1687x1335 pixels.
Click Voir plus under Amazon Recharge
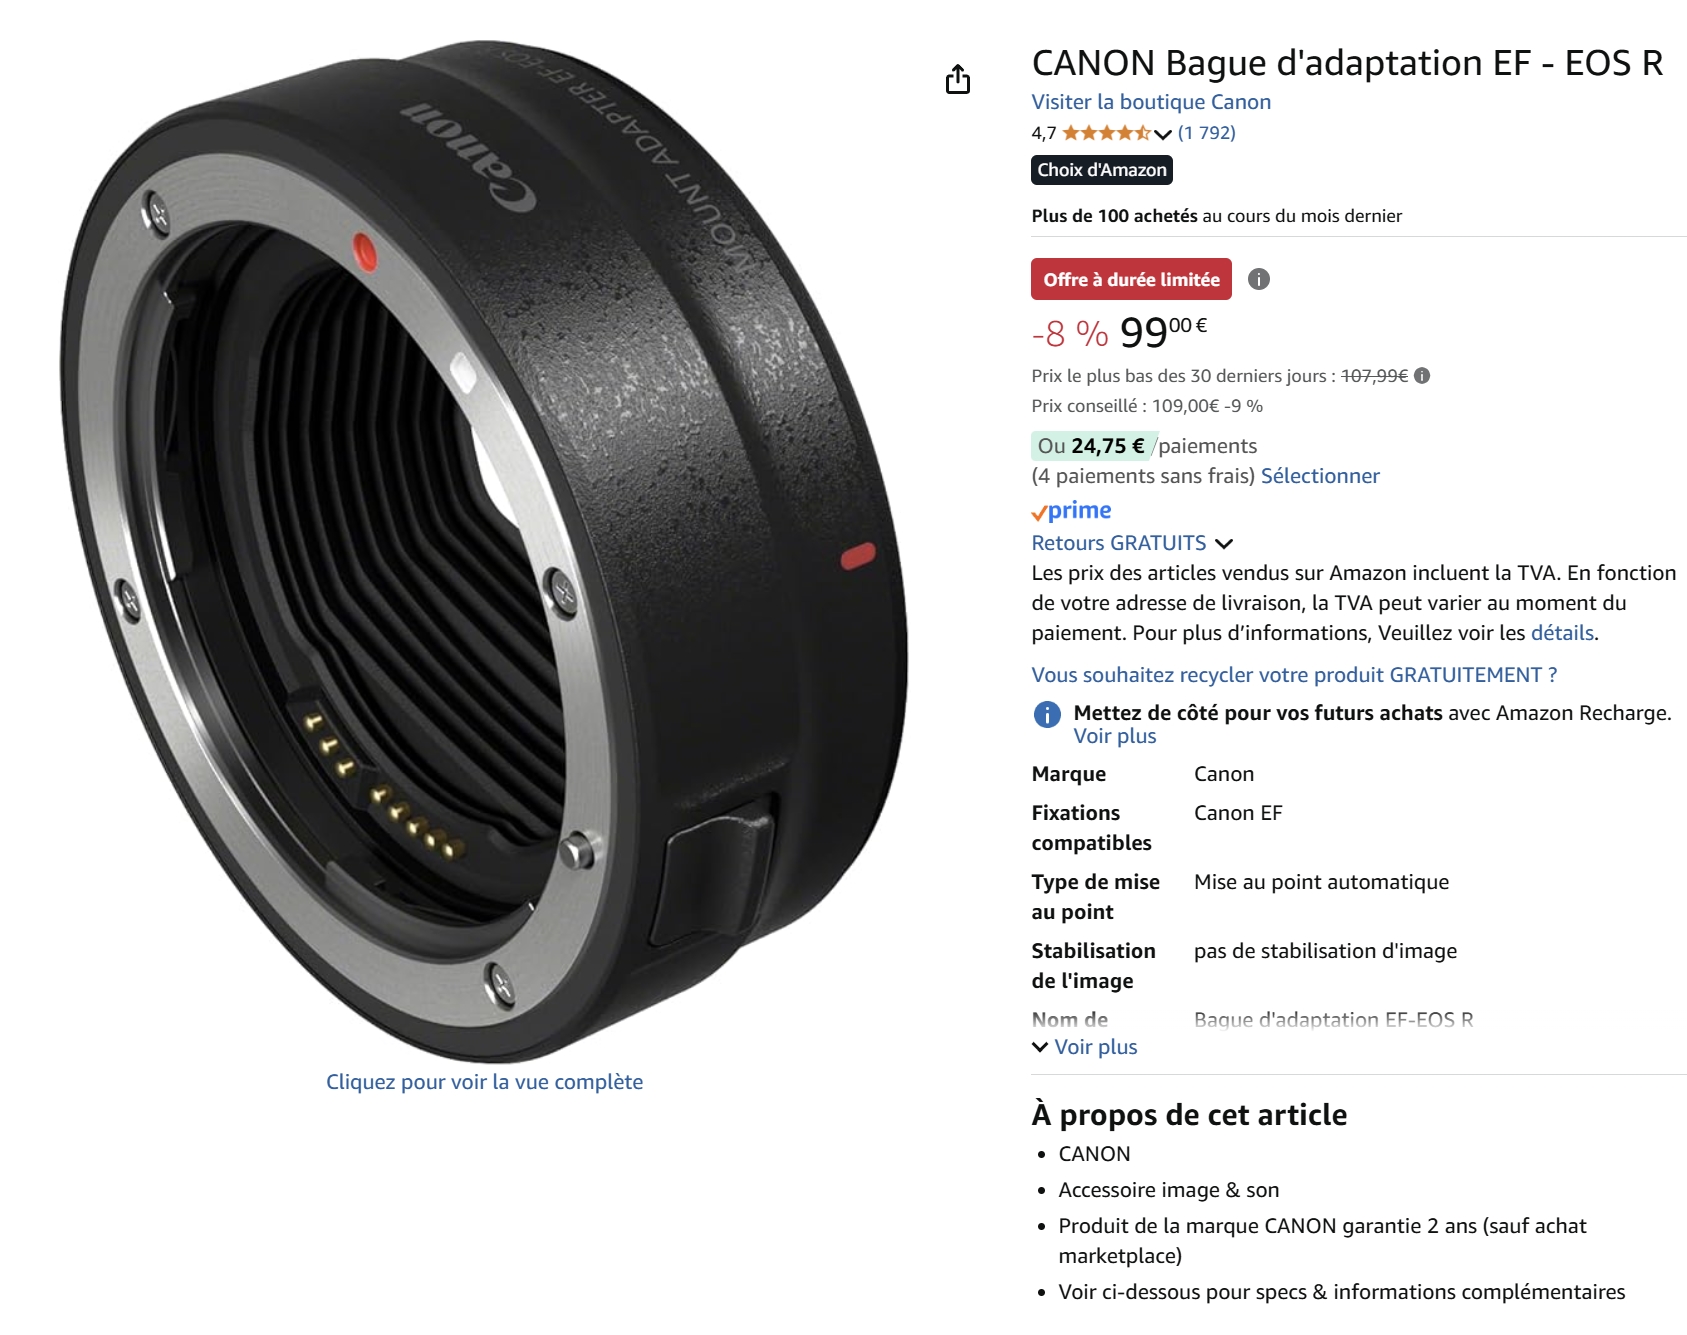1115,736
